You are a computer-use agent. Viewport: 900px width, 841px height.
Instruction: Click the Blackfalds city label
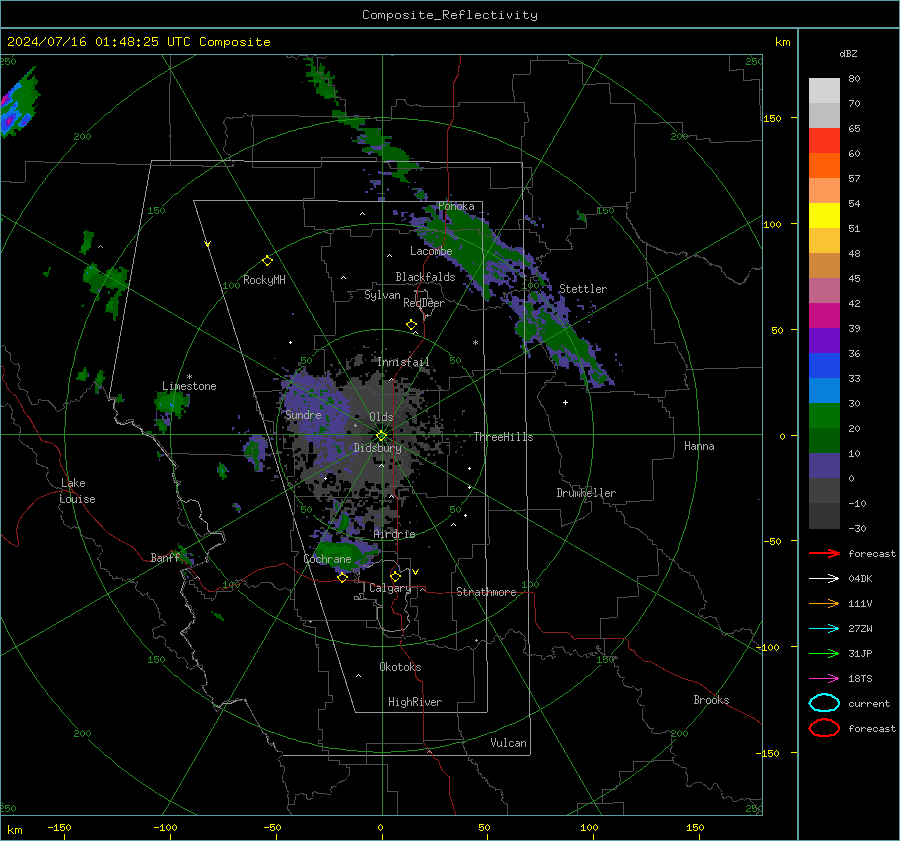click(425, 277)
